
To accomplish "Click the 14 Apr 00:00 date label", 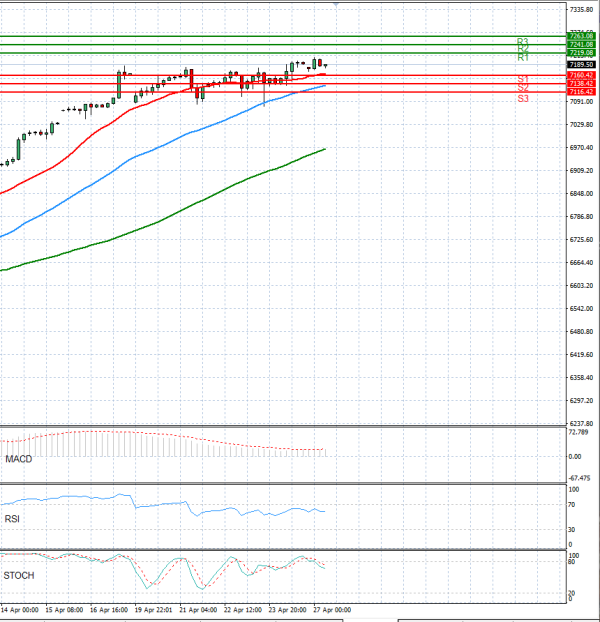I will point(20,608).
